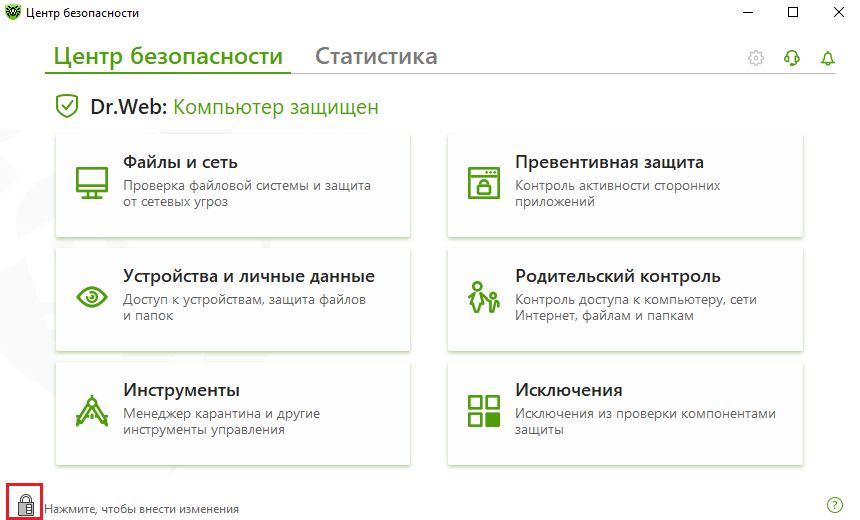Viewport: 860px width, 520px height.
Task: Click the four squares icon for Исключения
Action: tap(484, 411)
